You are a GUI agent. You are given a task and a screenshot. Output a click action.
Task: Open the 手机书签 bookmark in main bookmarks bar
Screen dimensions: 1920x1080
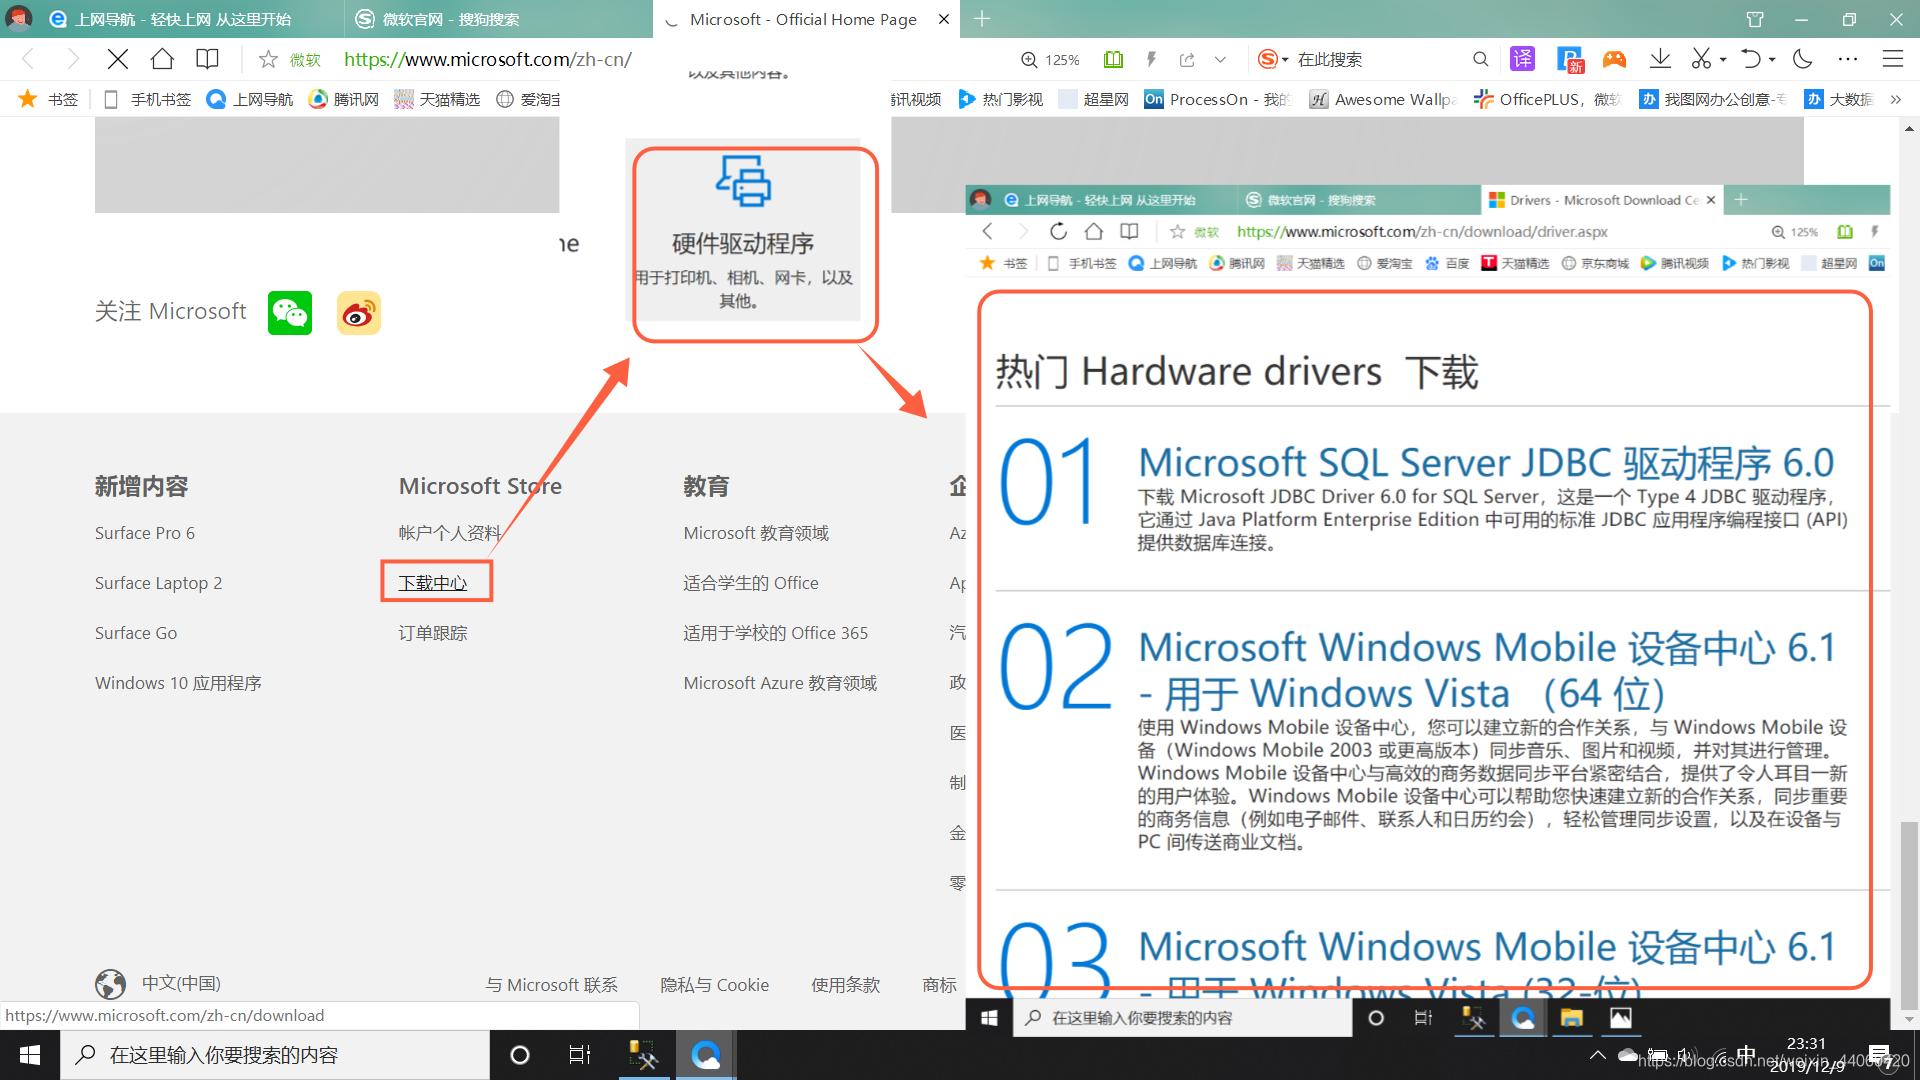pyautogui.click(x=147, y=99)
